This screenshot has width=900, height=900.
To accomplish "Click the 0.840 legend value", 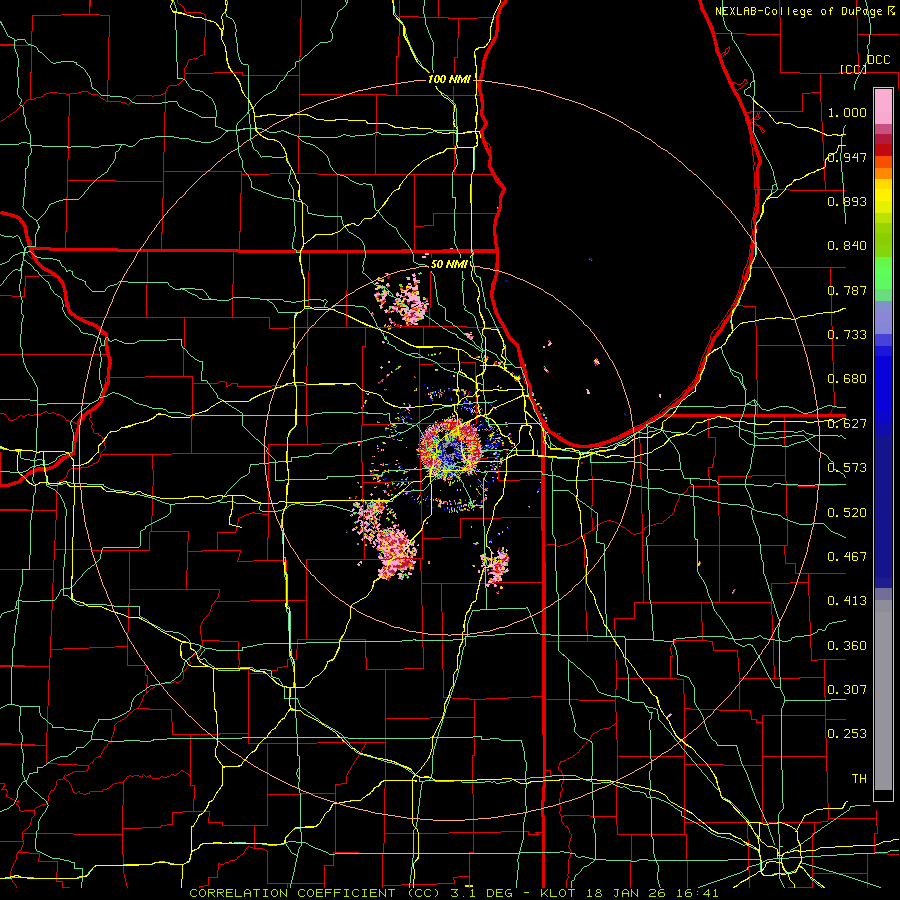I will pyautogui.click(x=847, y=246).
